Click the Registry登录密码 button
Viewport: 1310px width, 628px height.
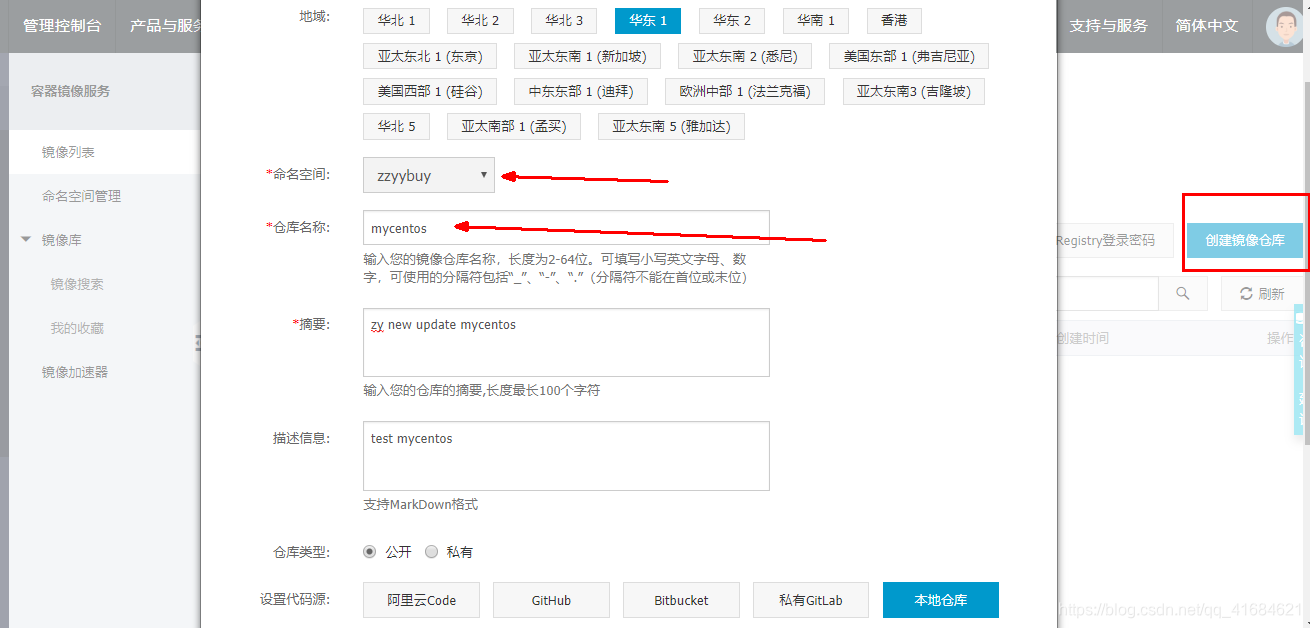point(1107,240)
